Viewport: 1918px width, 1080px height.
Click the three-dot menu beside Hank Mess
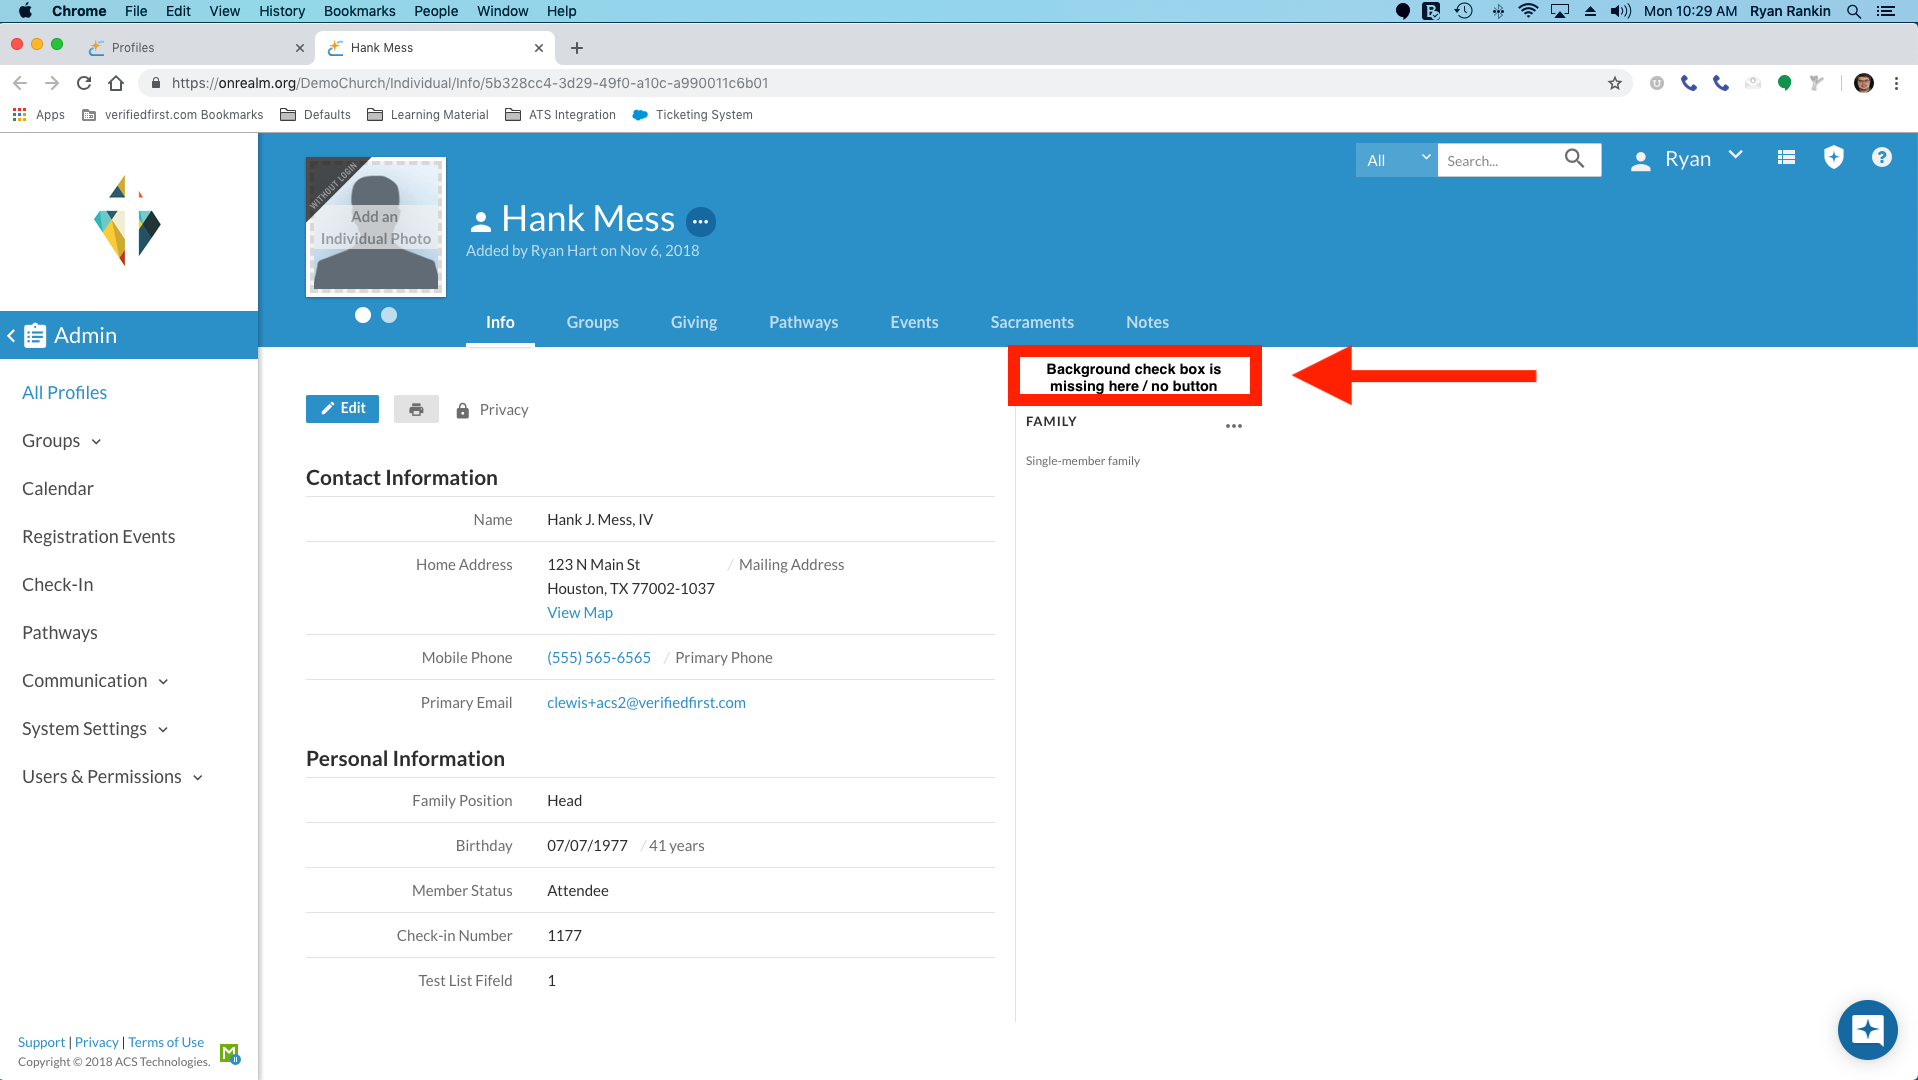(700, 221)
